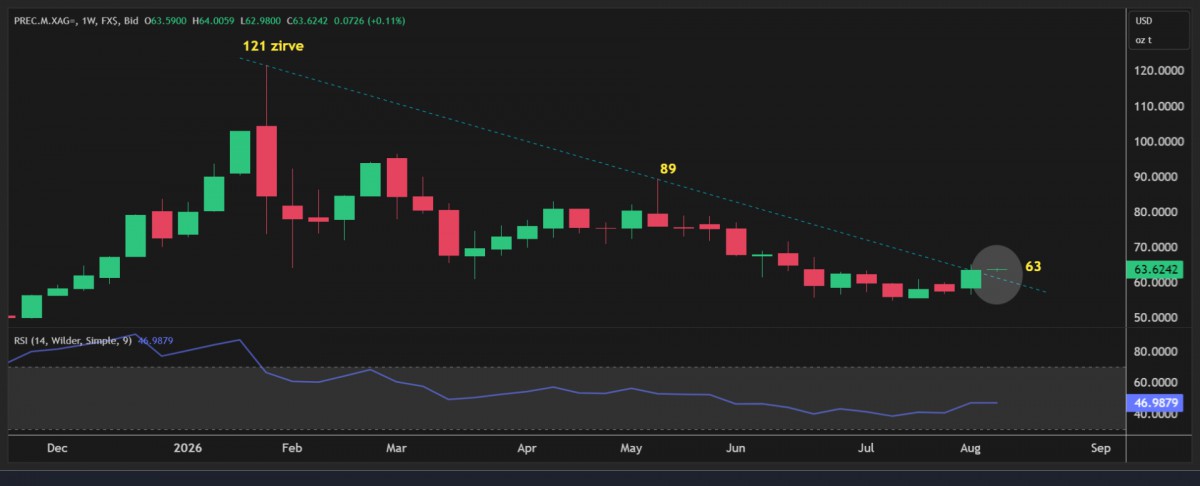Viewport: 1200px width, 486px height.
Task: Click the Bid label in chart legend
Action: [x=129, y=20]
